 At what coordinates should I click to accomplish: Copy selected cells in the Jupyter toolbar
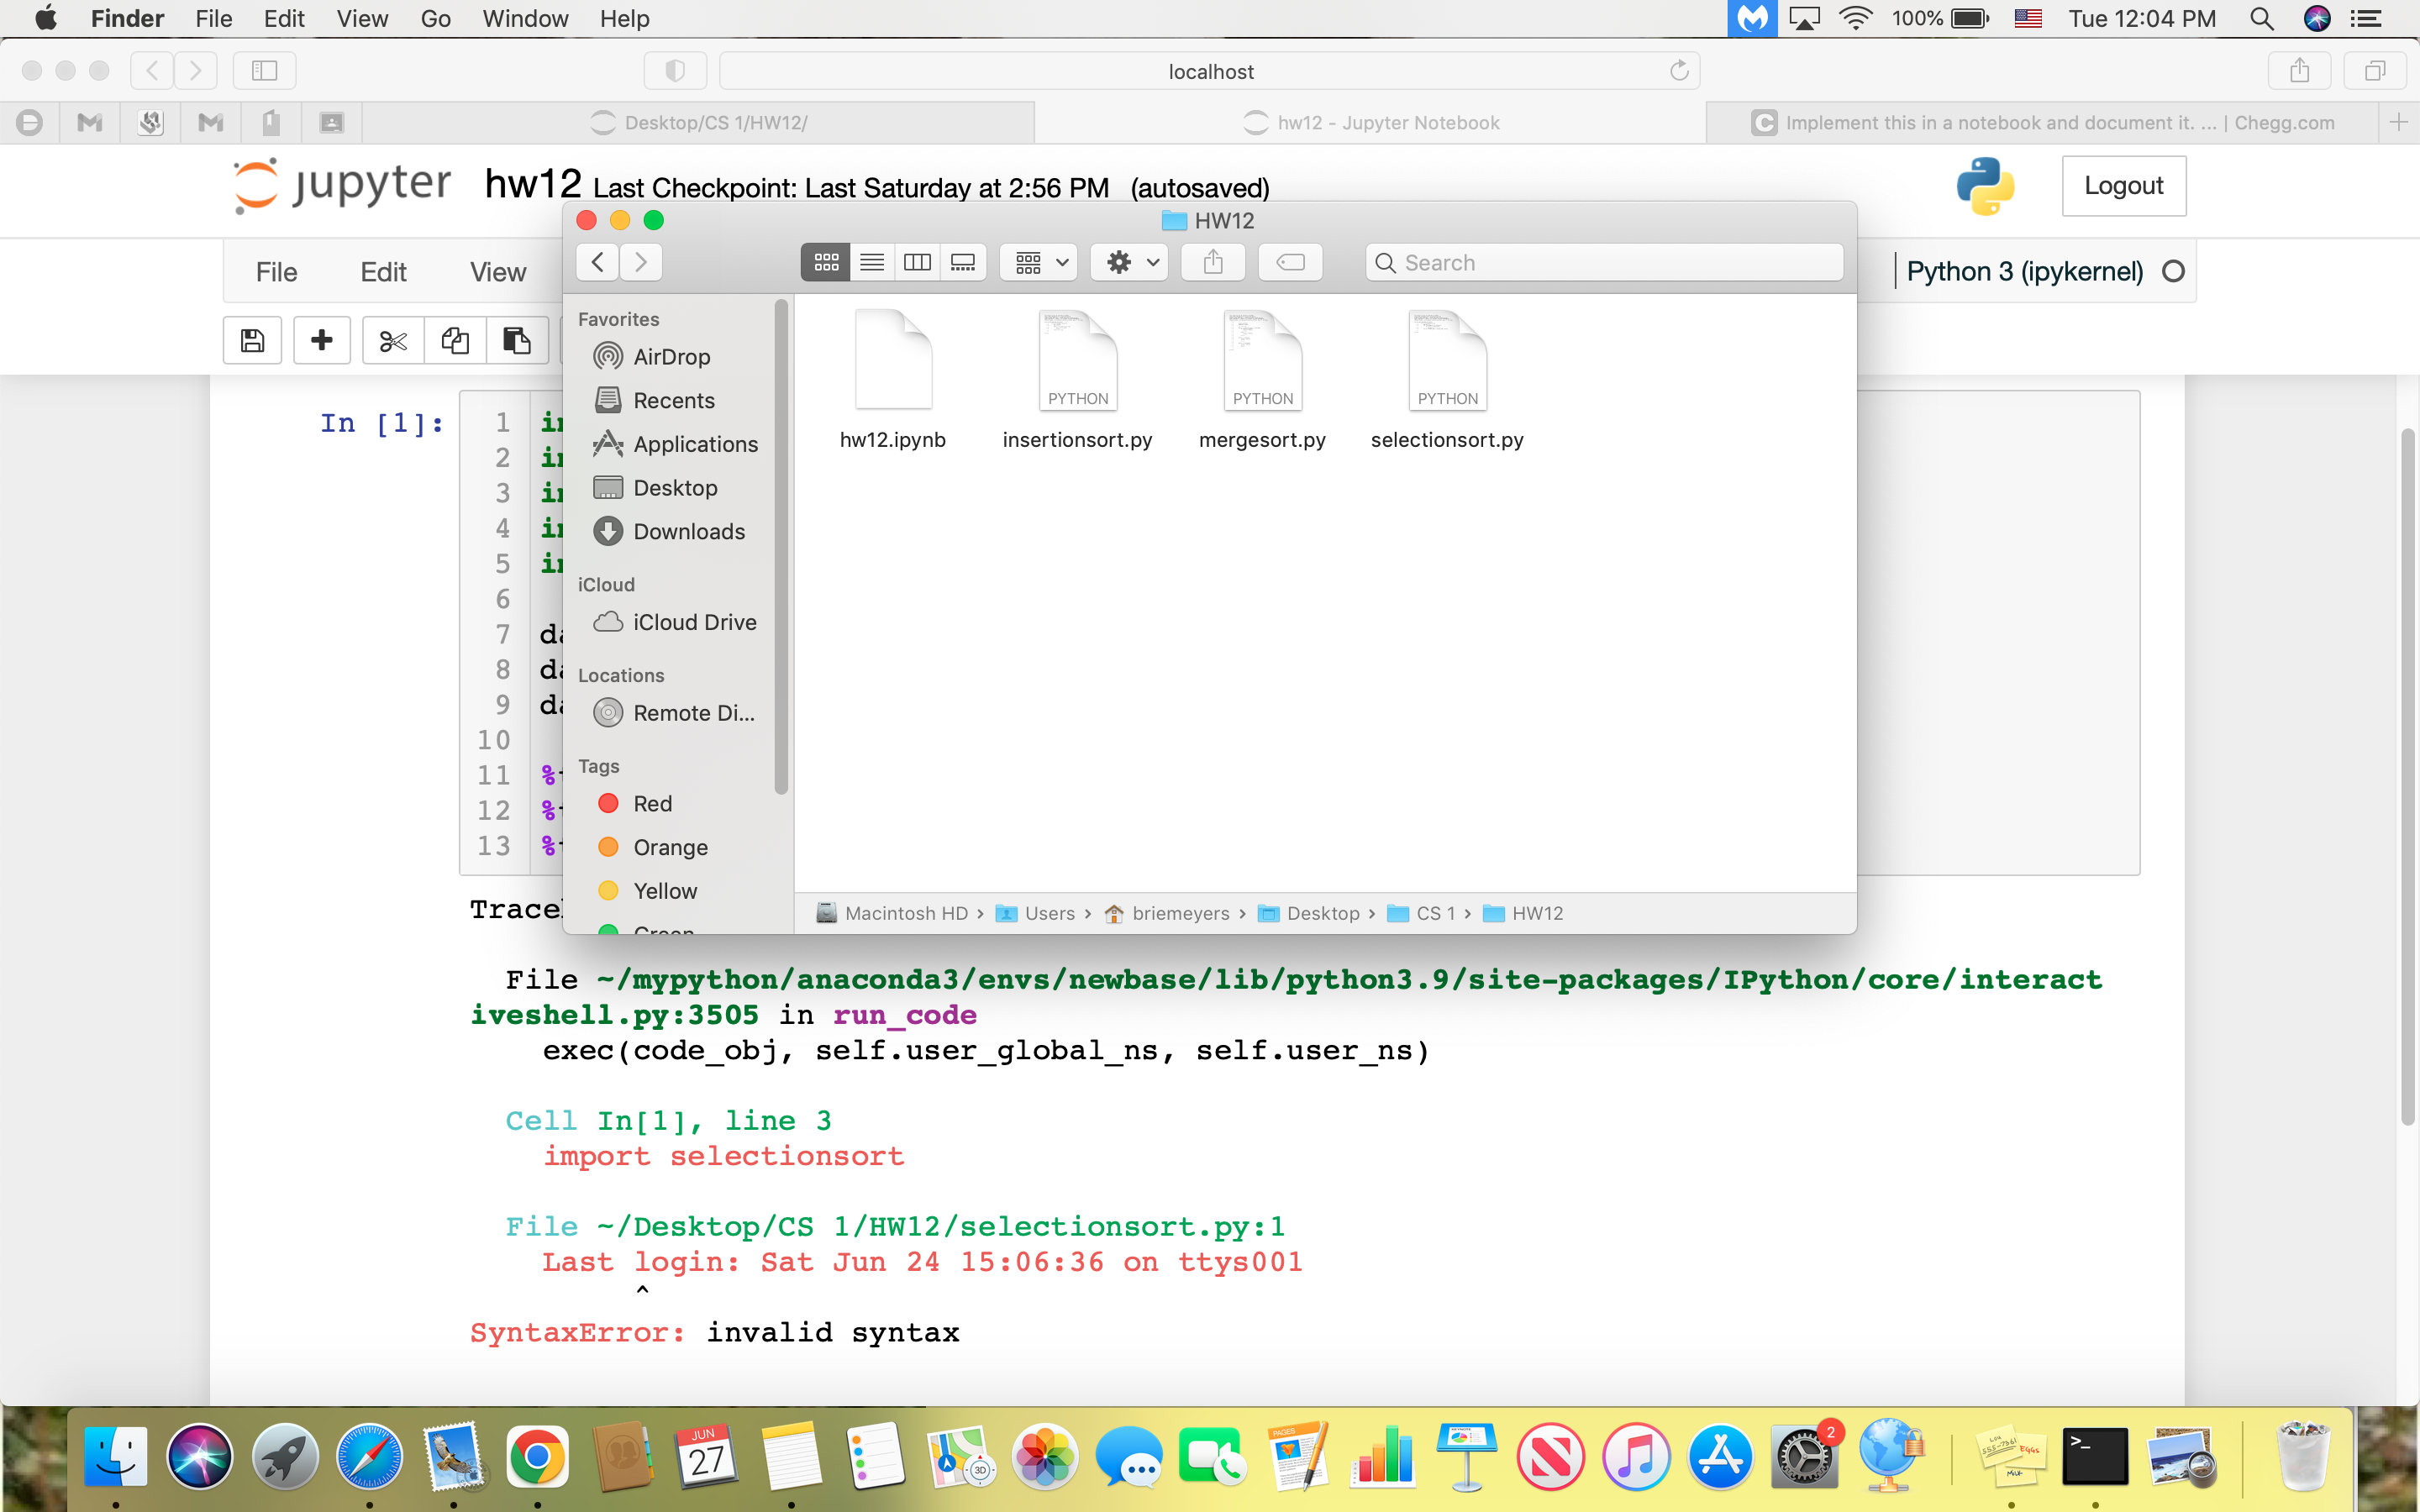click(x=455, y=341)
